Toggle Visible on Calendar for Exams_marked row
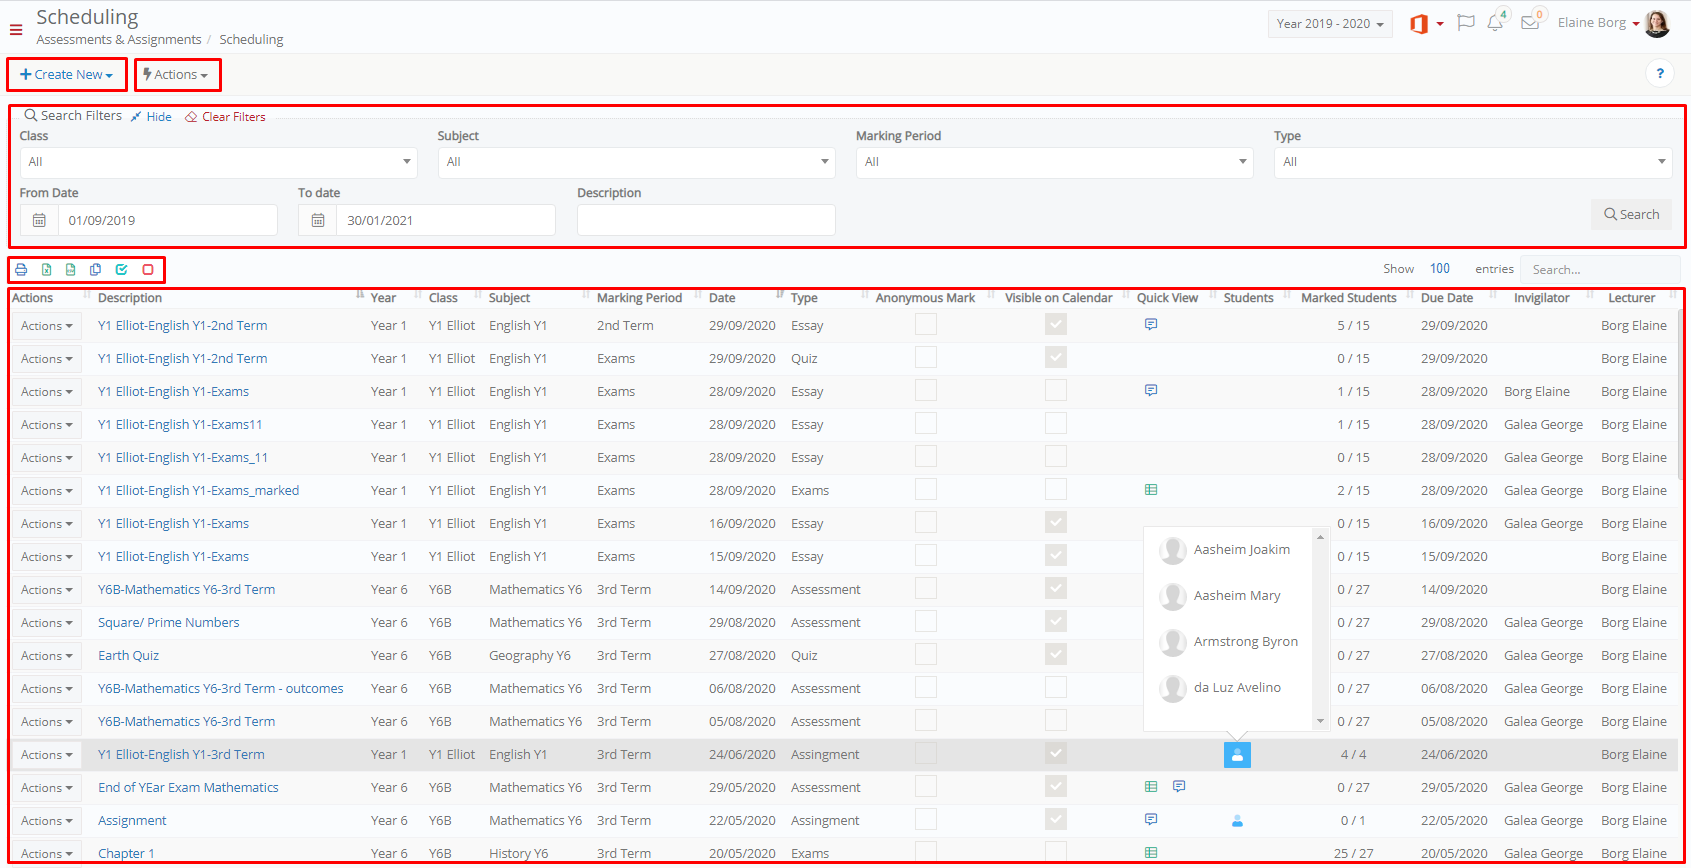 1056,489
